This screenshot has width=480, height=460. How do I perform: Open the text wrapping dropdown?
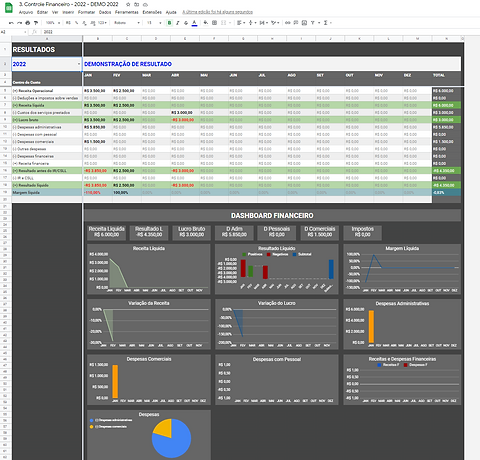click(x=263, y=23)
